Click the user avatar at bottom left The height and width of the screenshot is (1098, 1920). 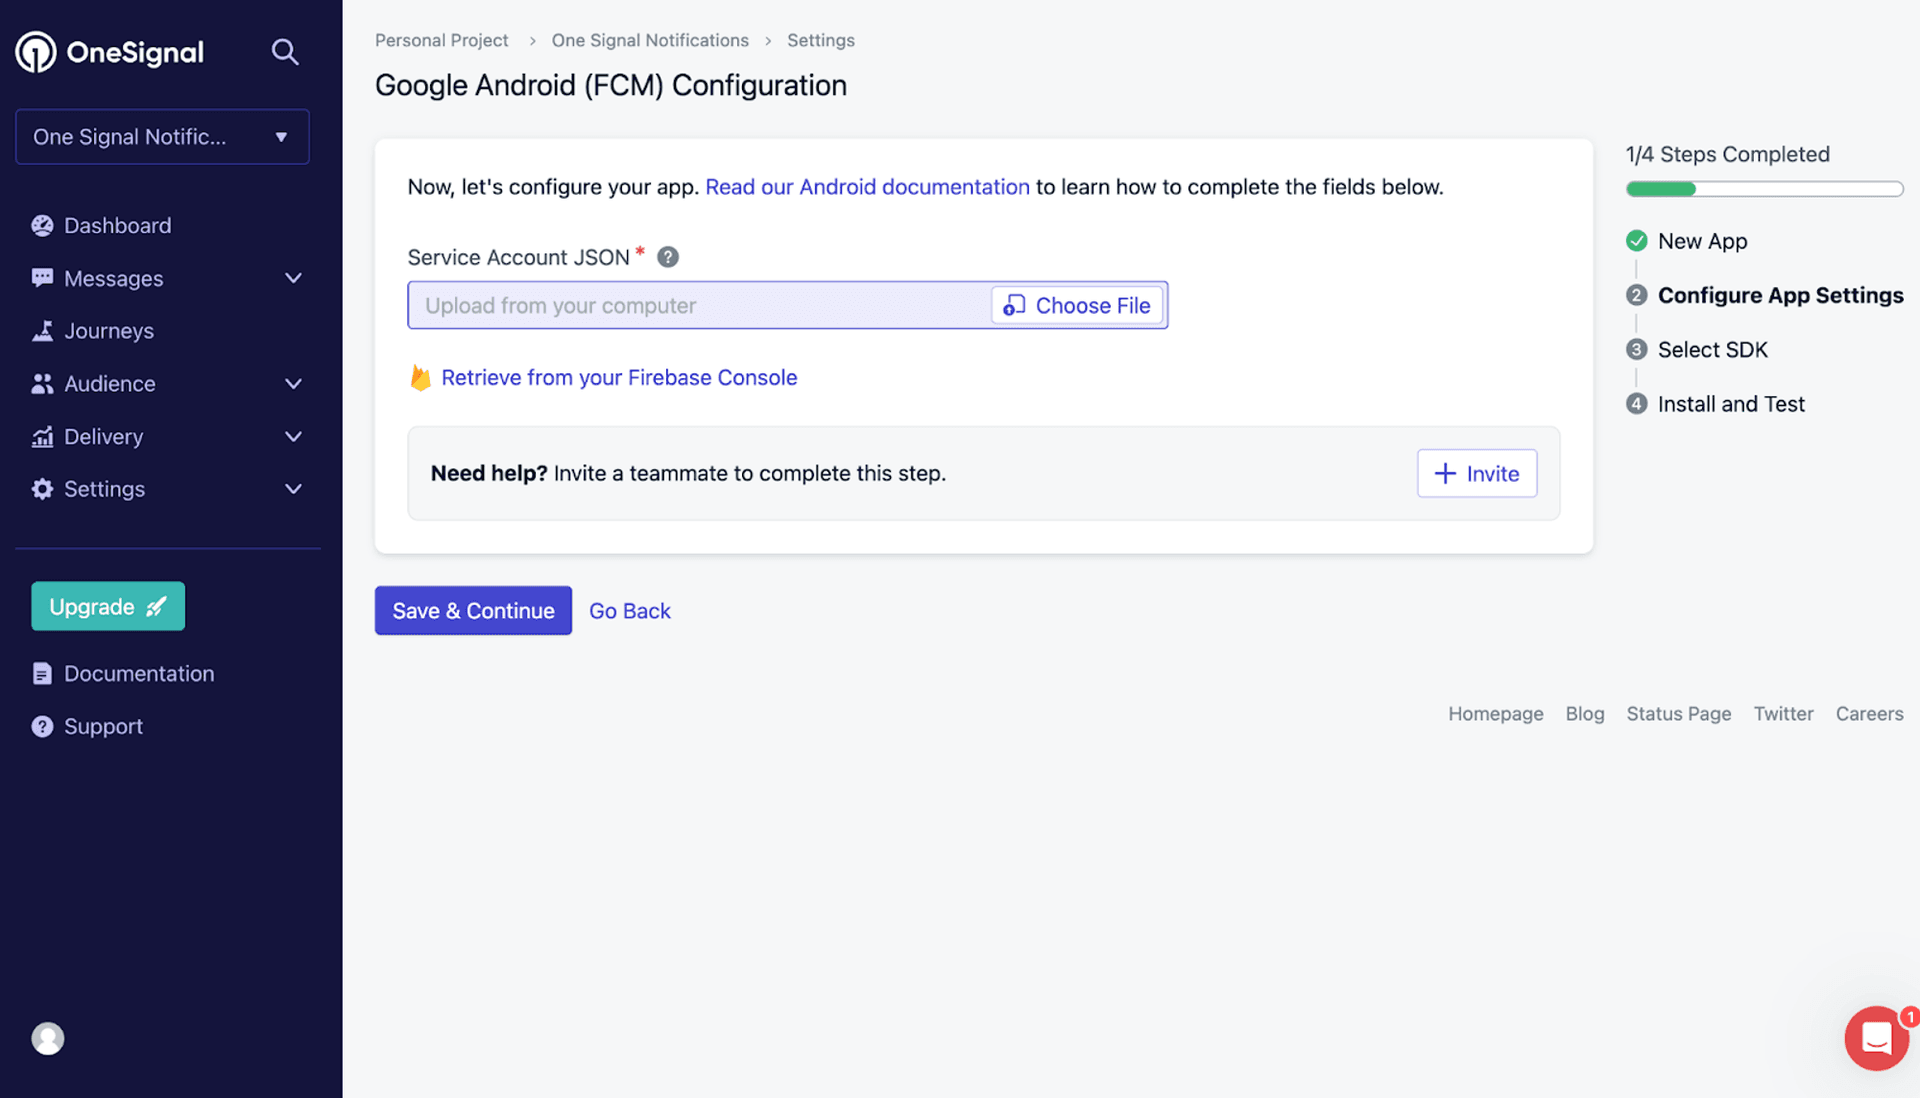46,1039
